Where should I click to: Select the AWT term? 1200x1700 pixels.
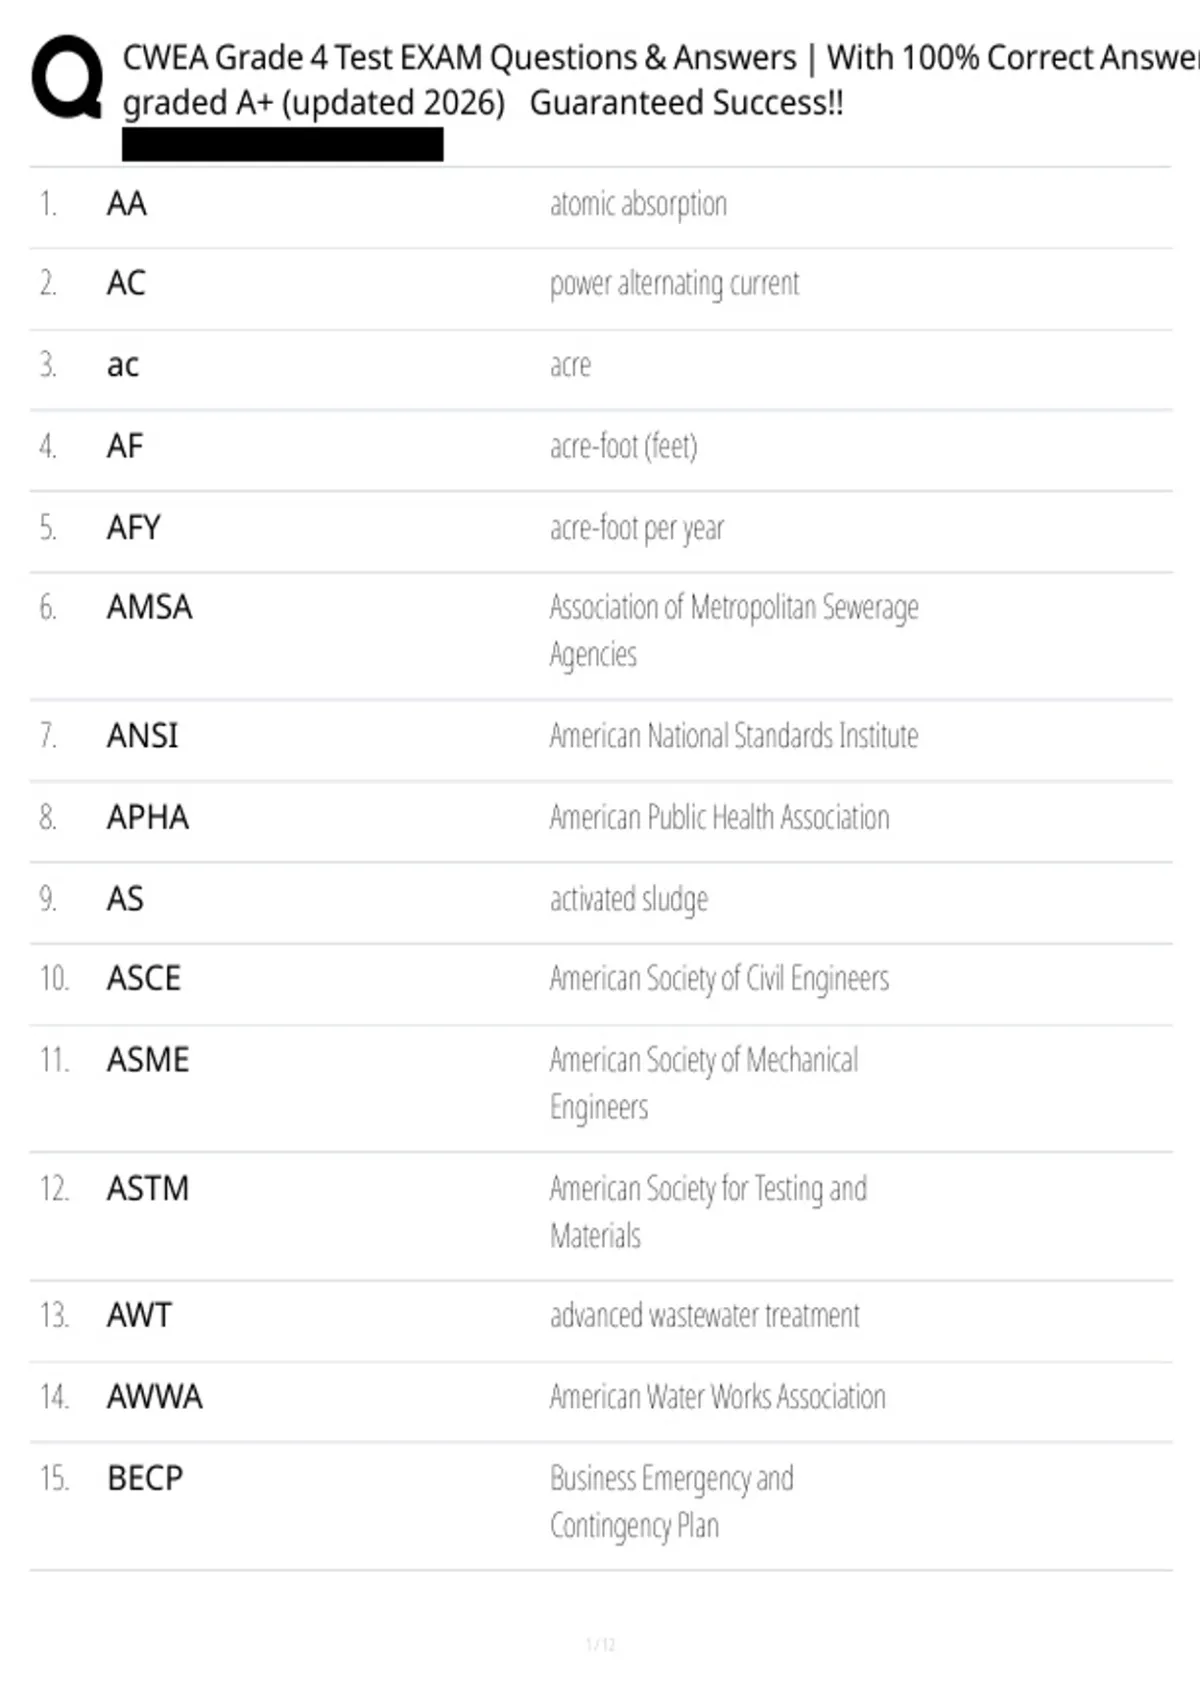tap(139, 1315)
